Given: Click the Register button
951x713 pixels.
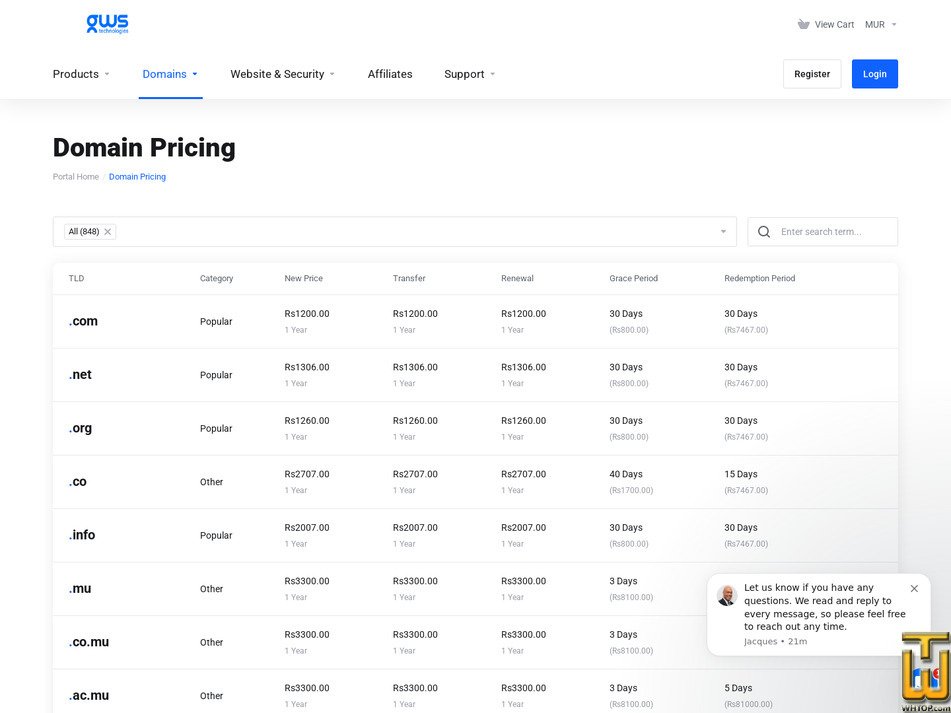Looking at the screenshot, I should click(812, 74).
